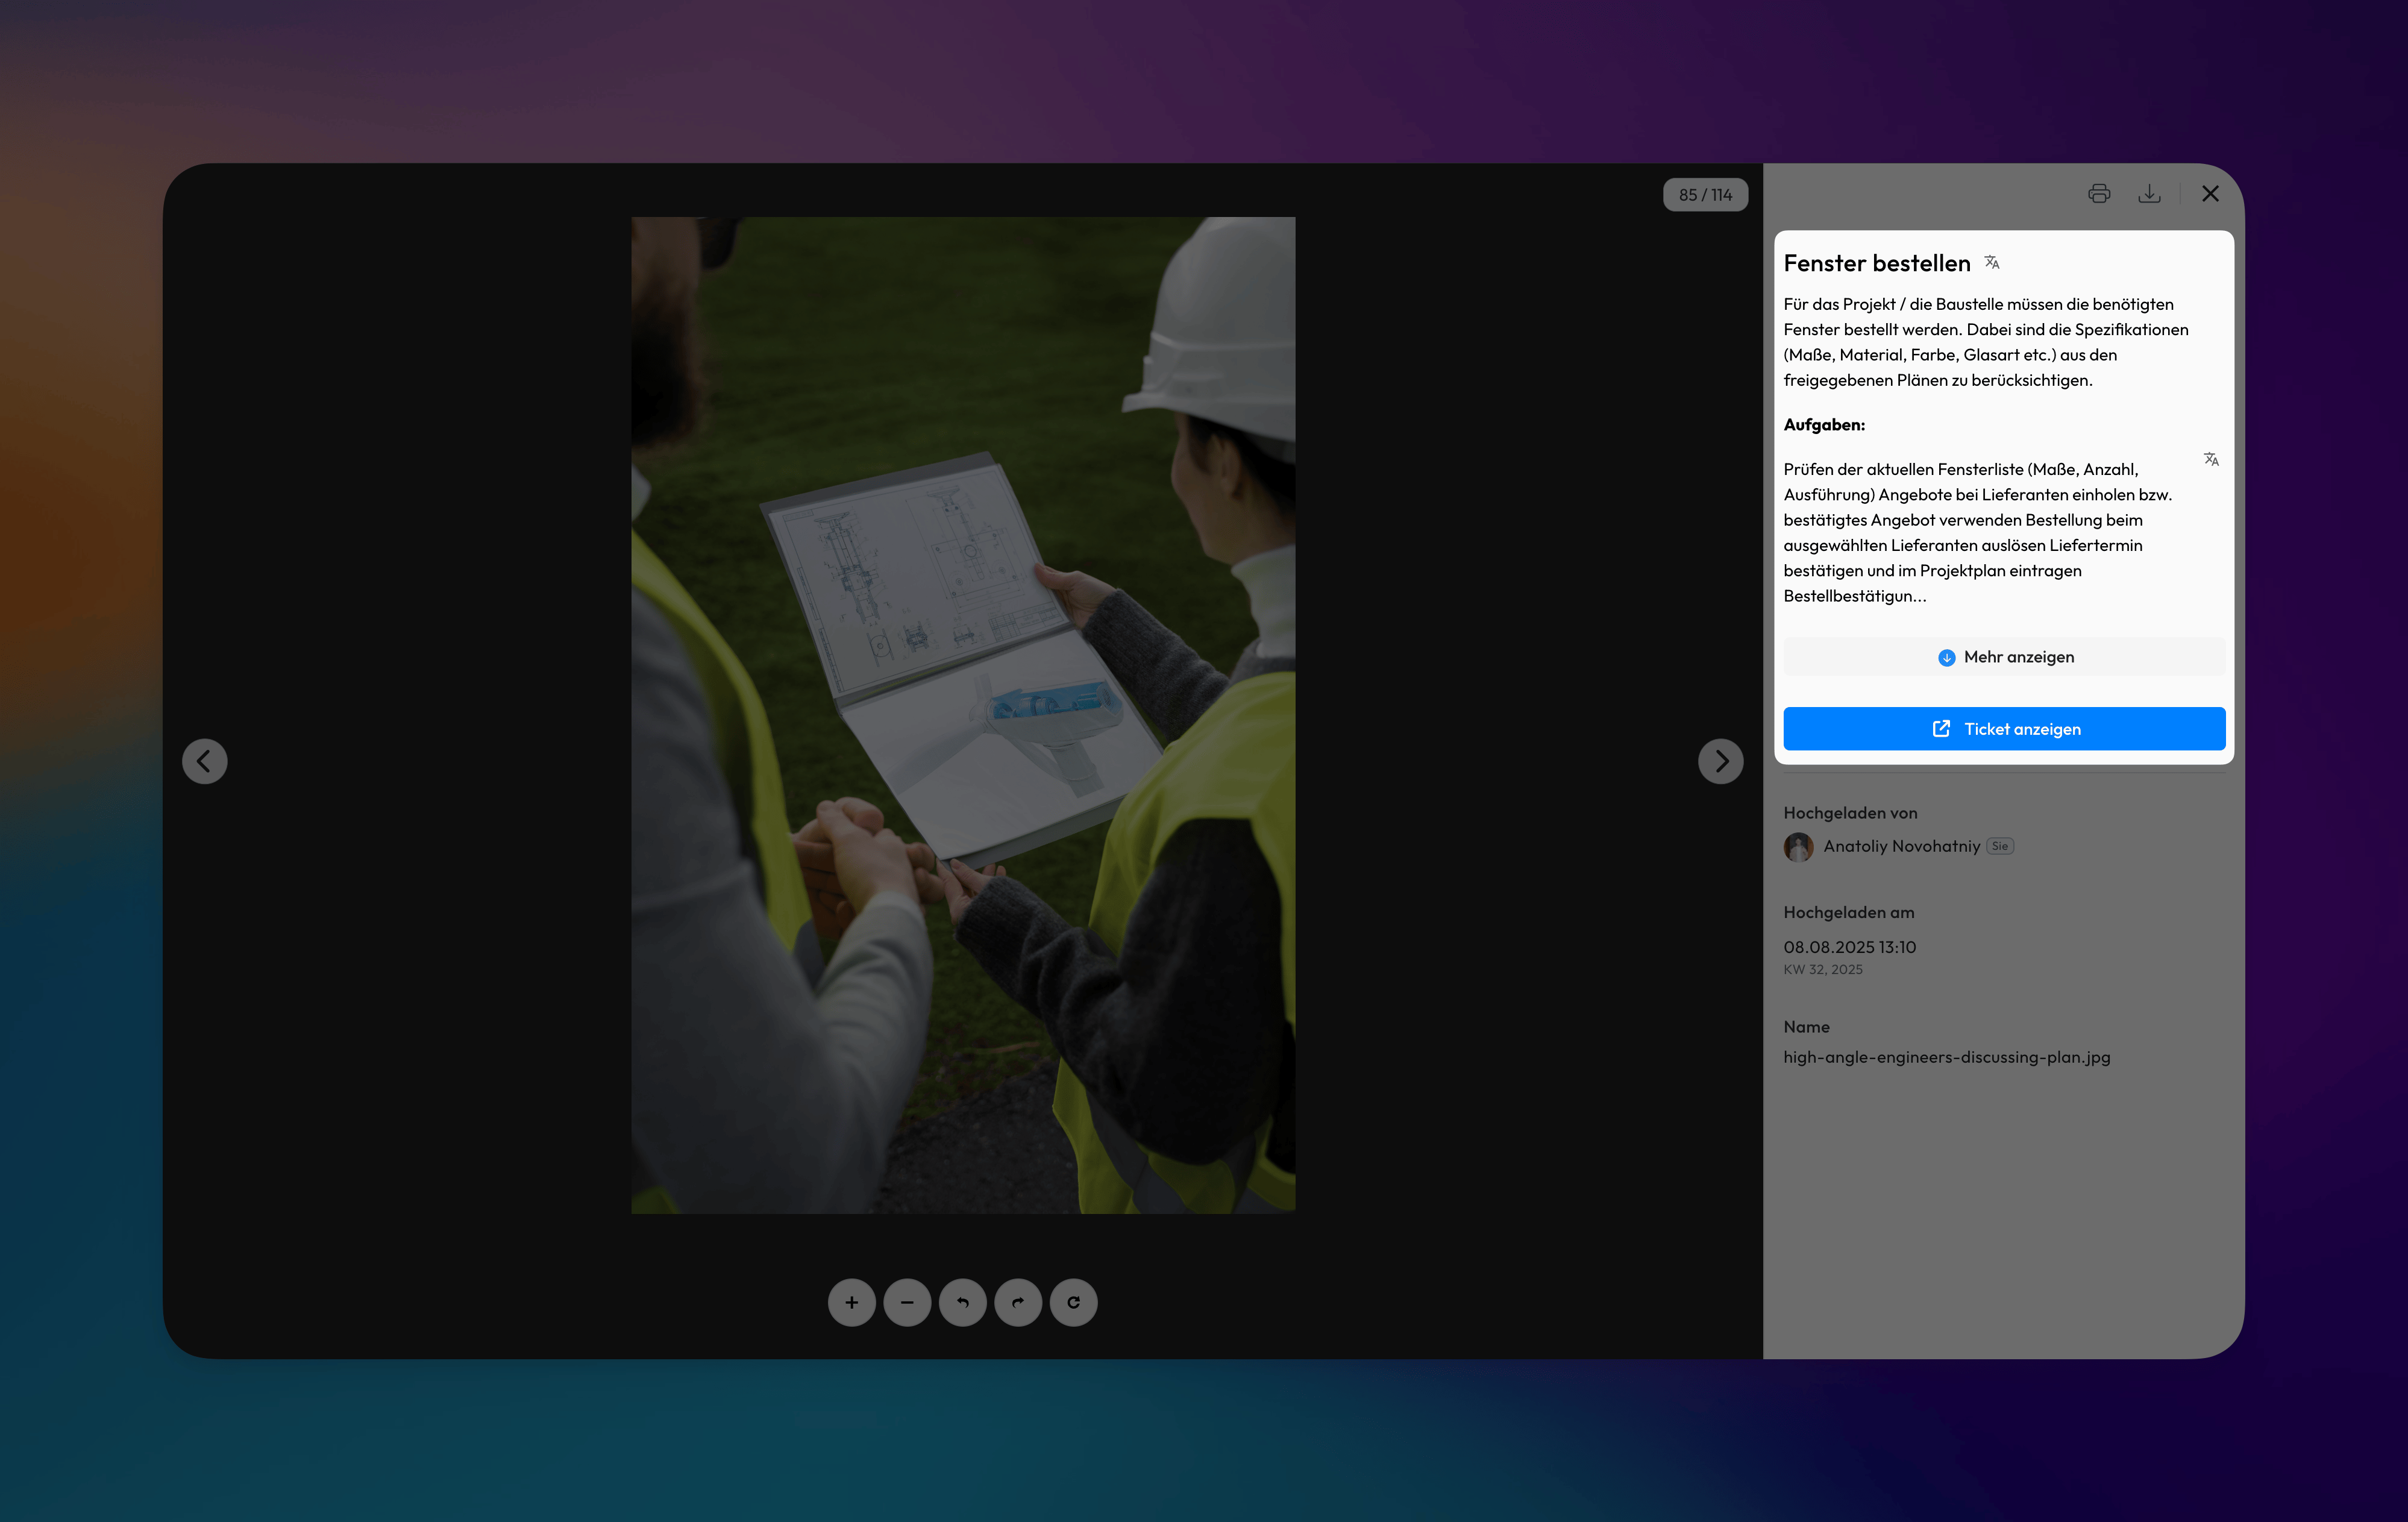Rotate the image right

1018,1302
